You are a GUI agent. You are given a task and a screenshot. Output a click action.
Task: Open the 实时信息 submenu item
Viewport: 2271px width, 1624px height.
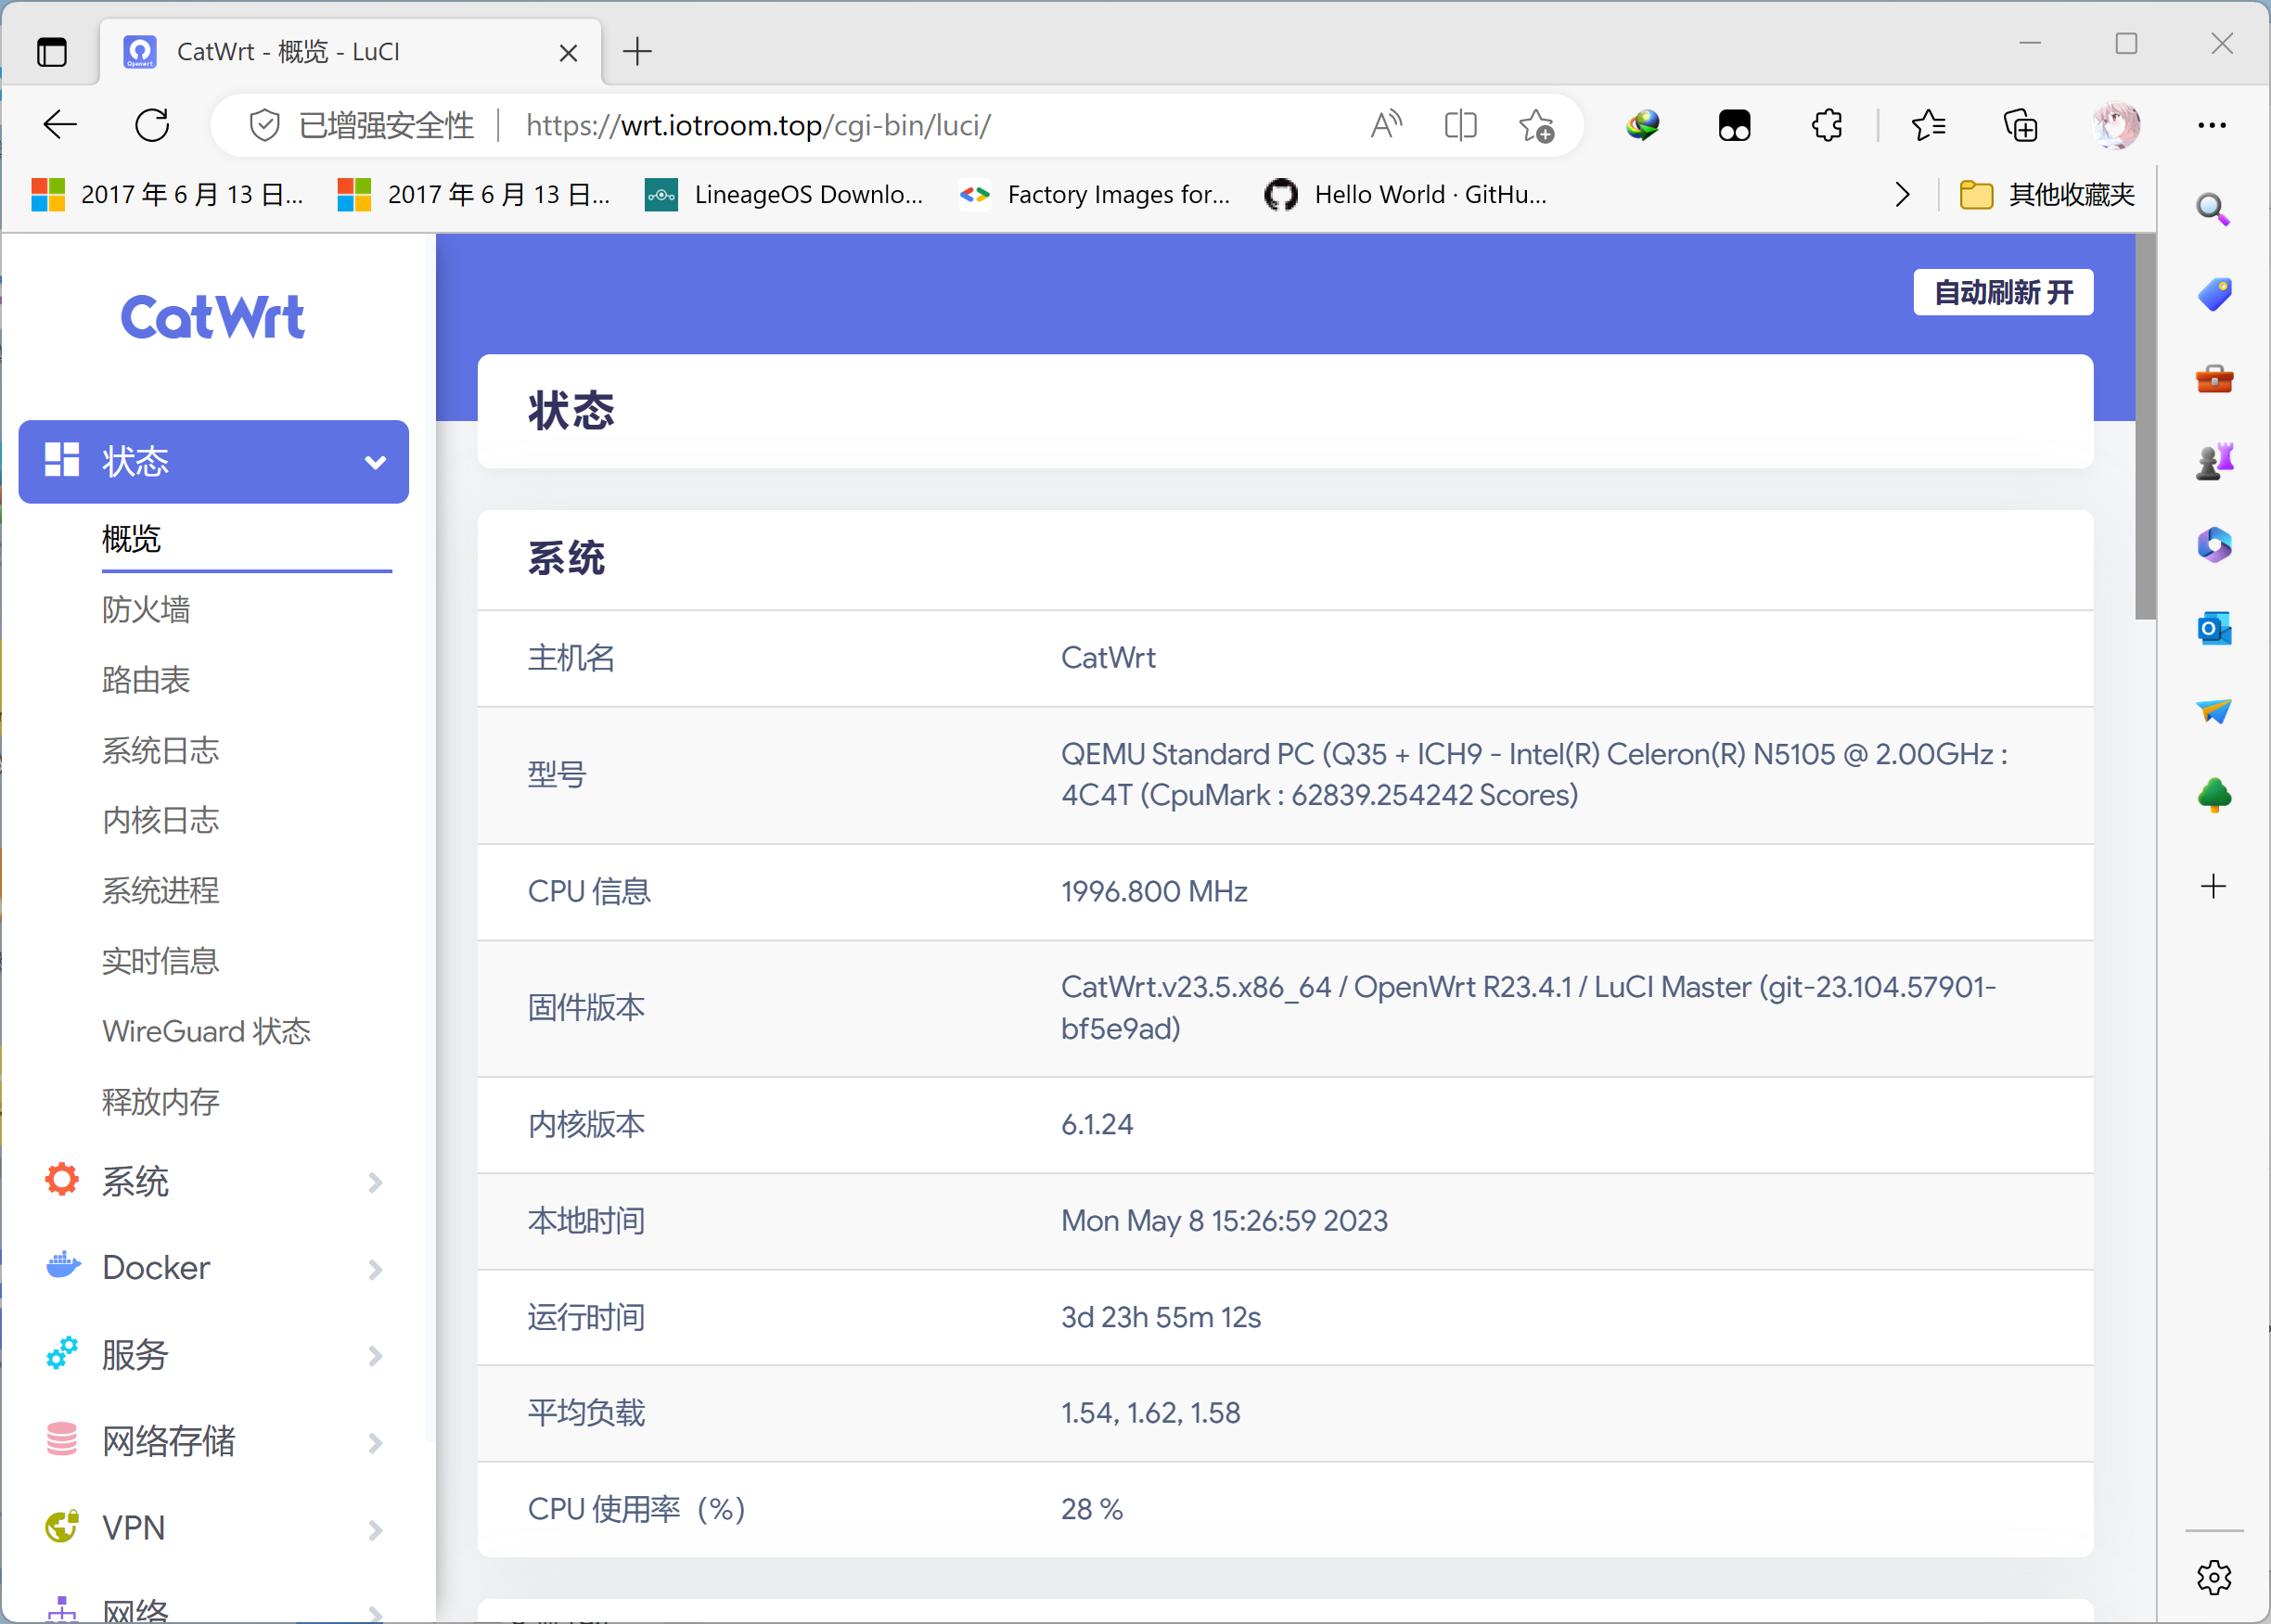point(160,961)
